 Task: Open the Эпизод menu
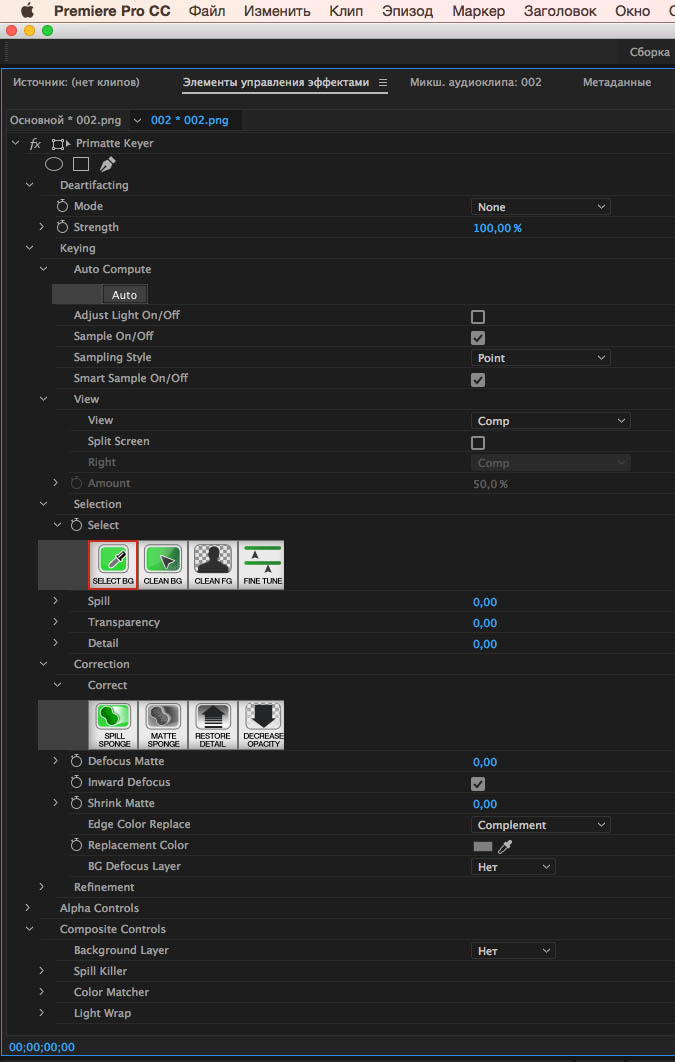coord(408,11)
